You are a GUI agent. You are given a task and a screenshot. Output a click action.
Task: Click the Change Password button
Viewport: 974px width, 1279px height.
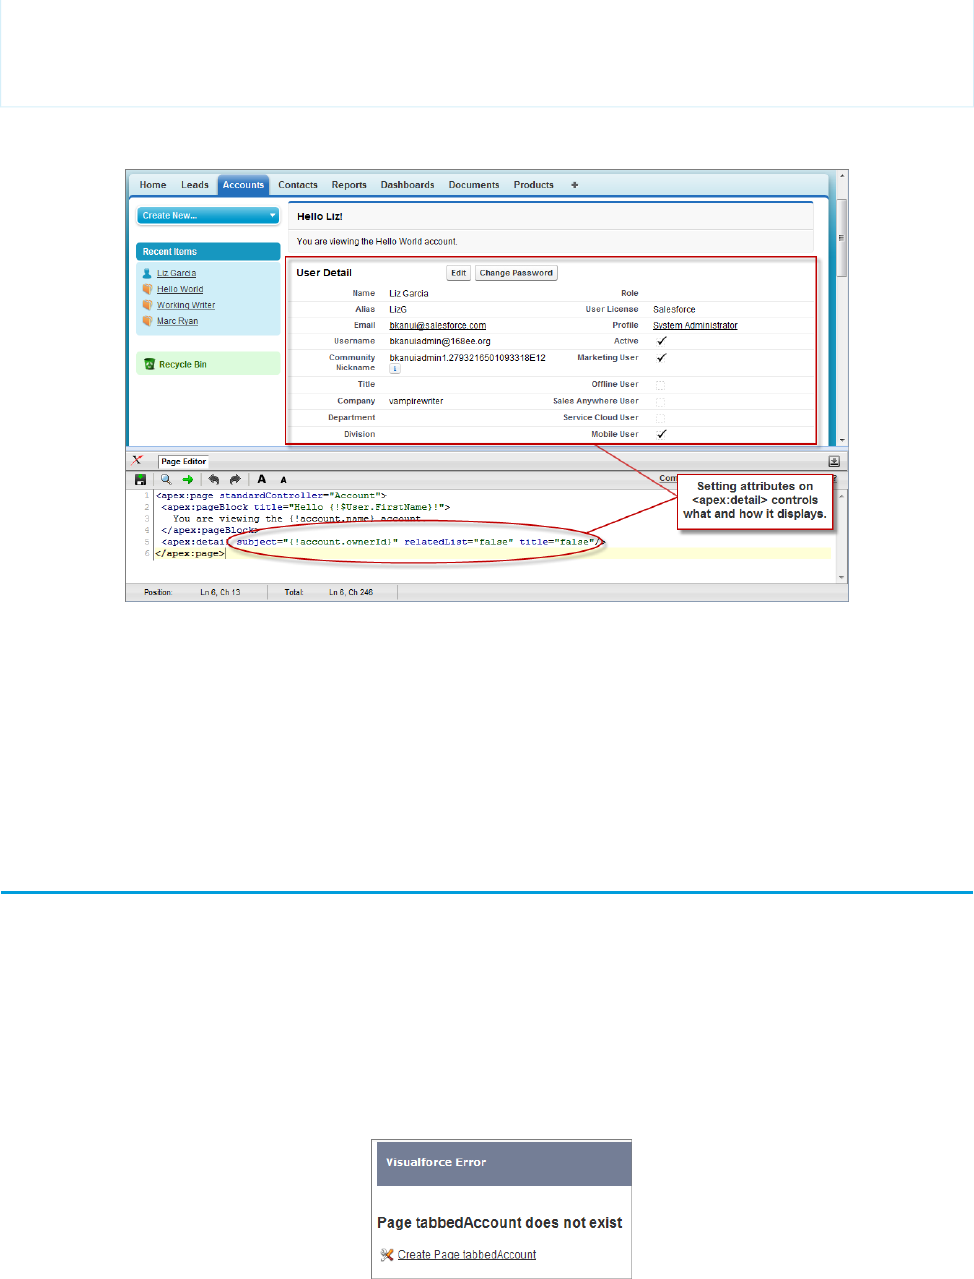click(x=516, y=273)
